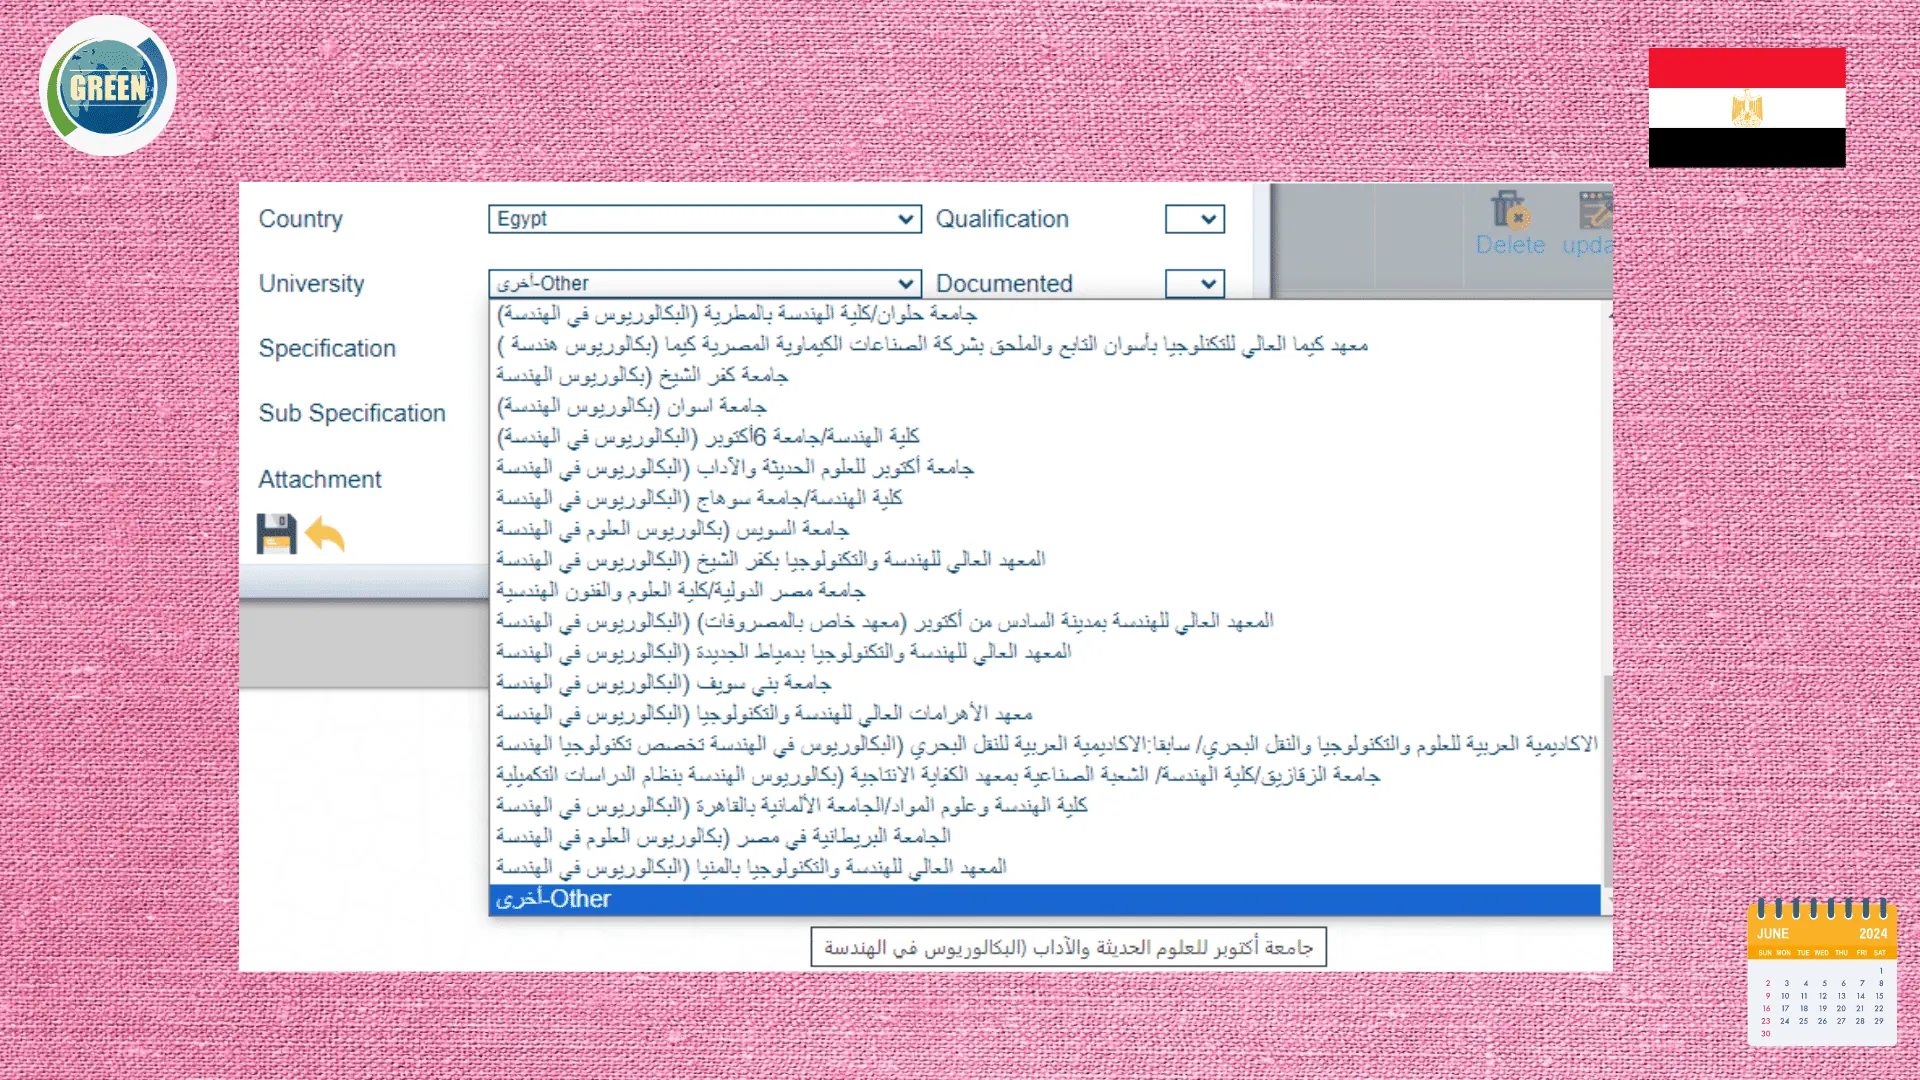
Task: Click the update pencil icon
Action: tap(1595, 210)
